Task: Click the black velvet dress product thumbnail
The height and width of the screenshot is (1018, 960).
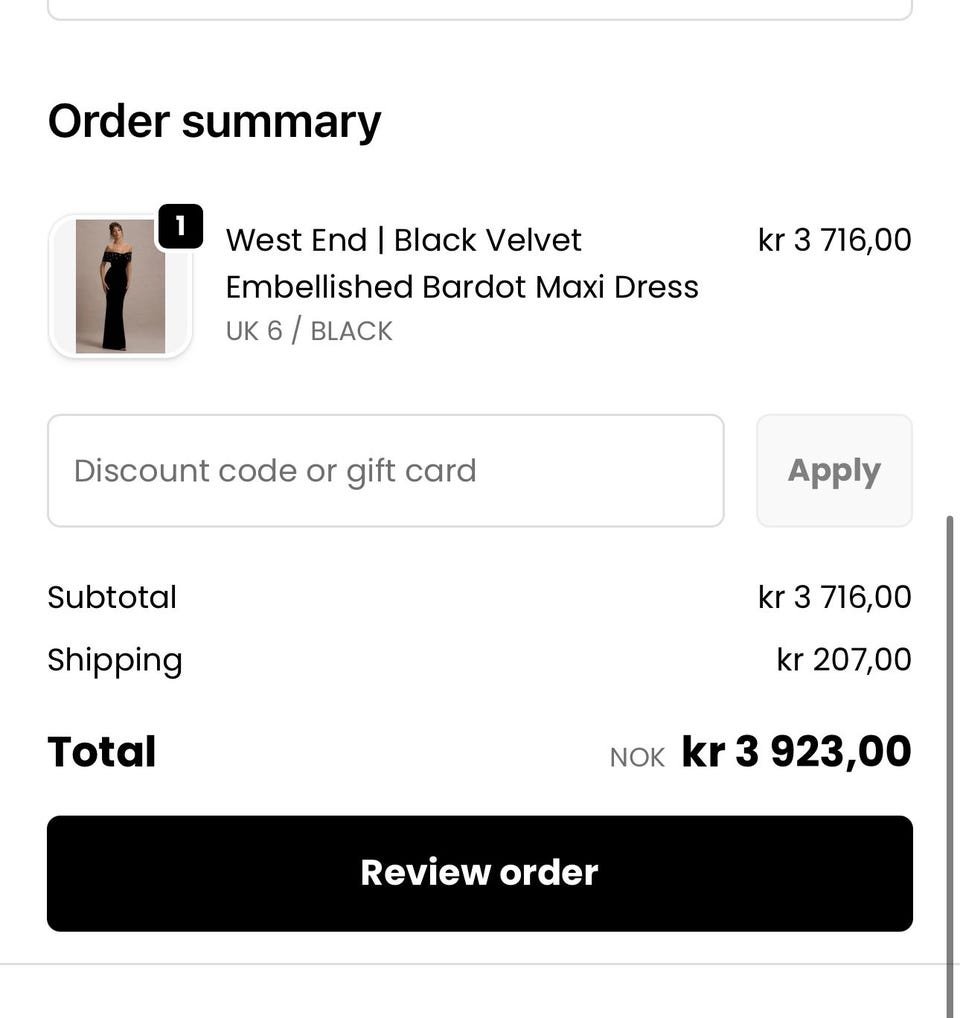Action: coord(120,286)
